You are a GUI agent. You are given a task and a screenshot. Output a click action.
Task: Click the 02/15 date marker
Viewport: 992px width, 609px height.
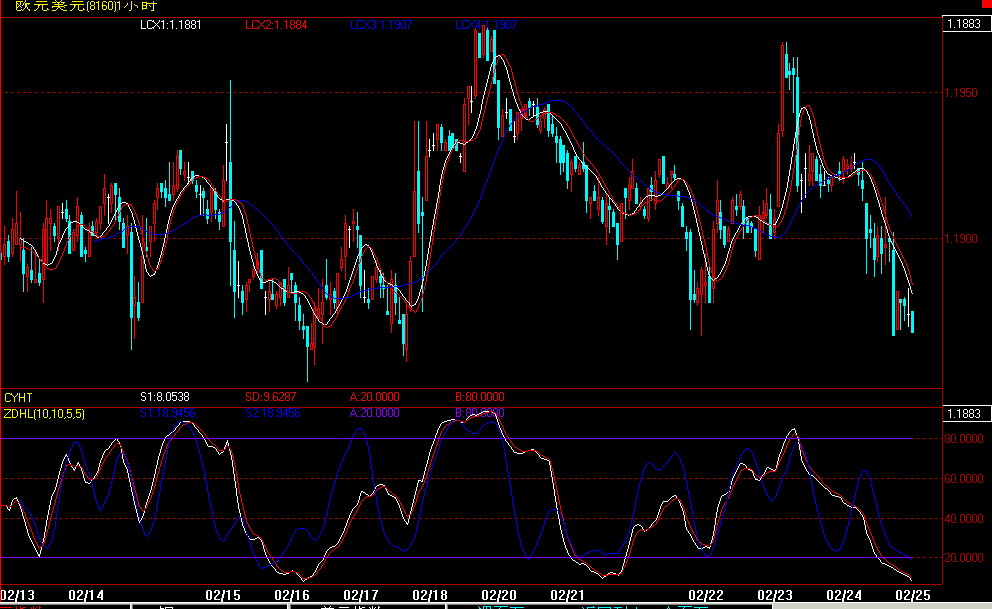[x=223, y=595]
